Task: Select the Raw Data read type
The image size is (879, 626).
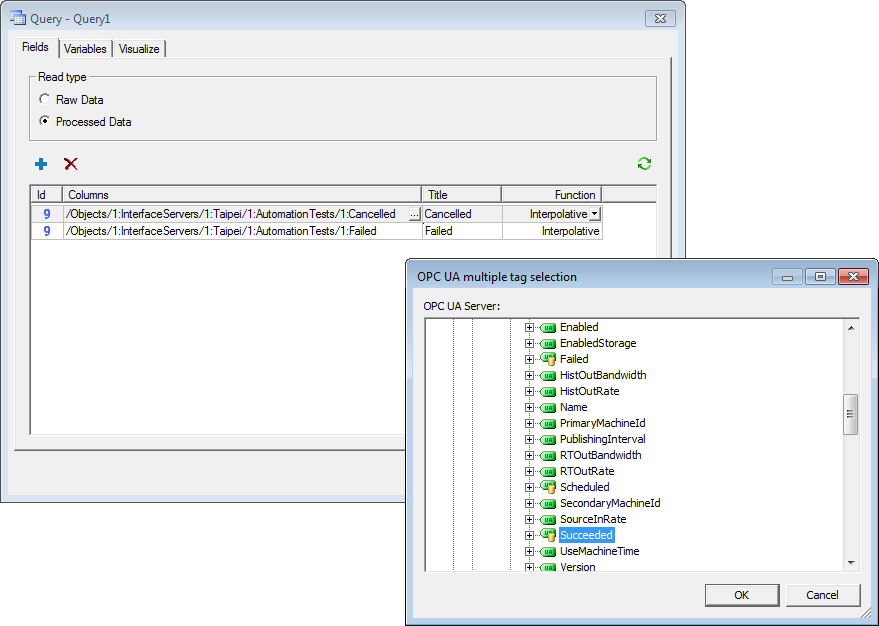Action: click(x=43, y=99)
